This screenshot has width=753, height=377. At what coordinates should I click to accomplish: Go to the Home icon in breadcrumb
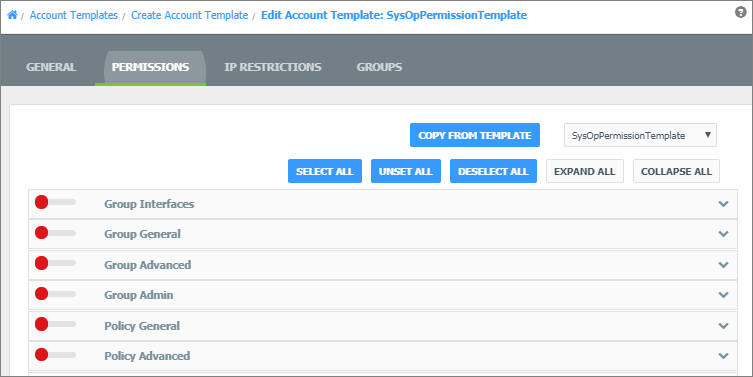(x=12, y=15)
